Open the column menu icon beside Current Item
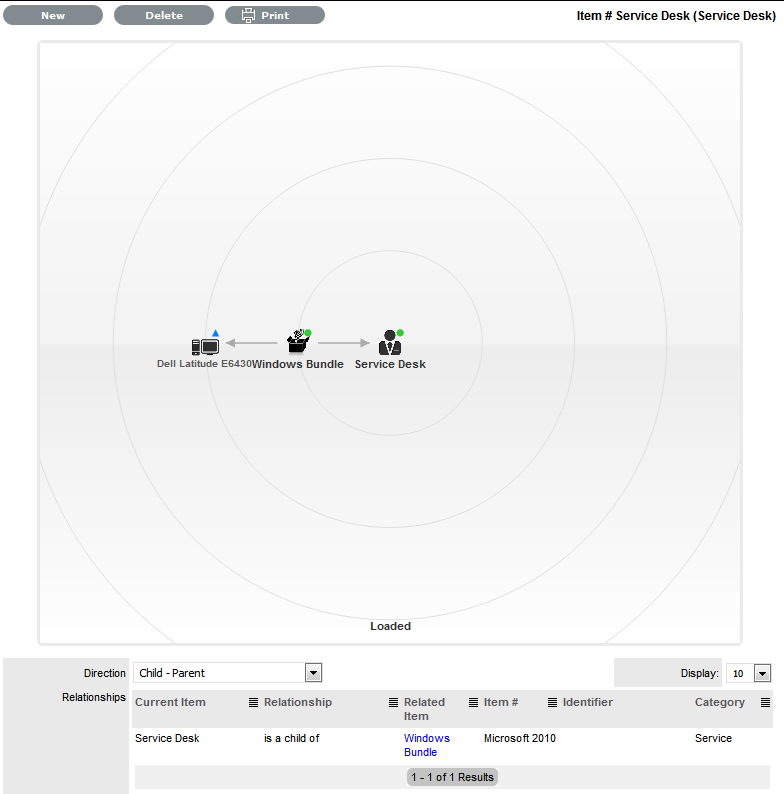 253,702
